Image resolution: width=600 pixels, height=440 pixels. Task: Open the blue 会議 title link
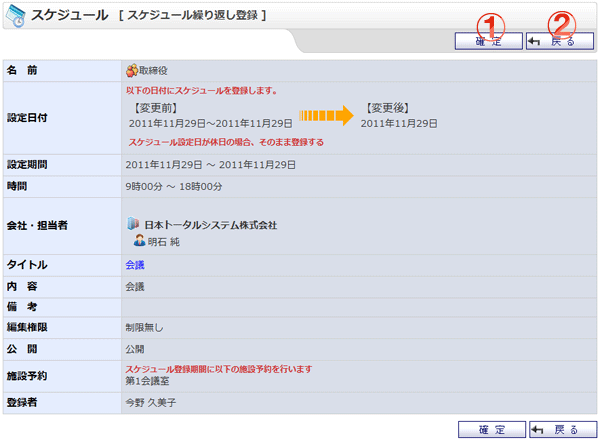[x=135, y=265]
